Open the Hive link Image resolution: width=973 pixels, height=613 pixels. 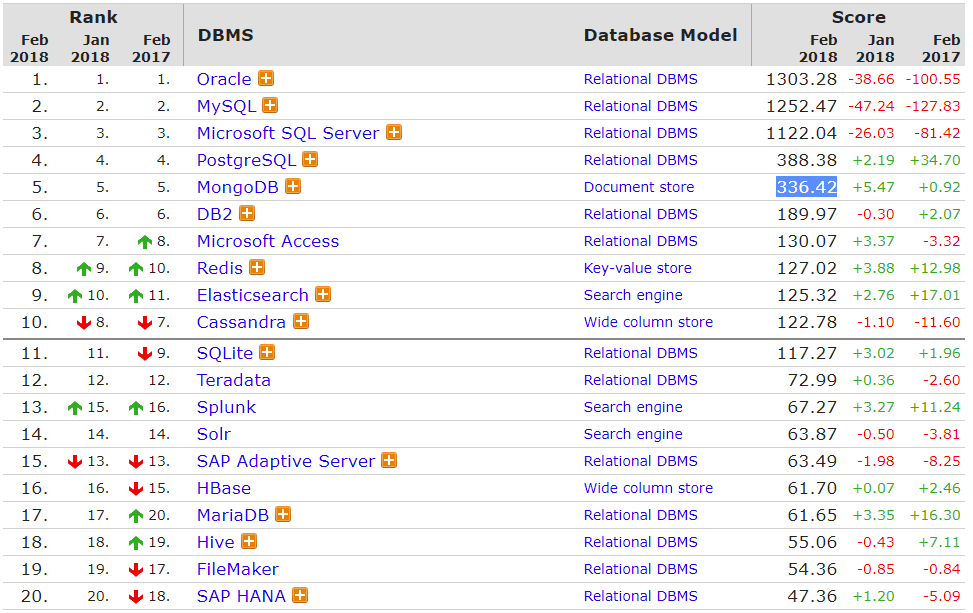216,542
